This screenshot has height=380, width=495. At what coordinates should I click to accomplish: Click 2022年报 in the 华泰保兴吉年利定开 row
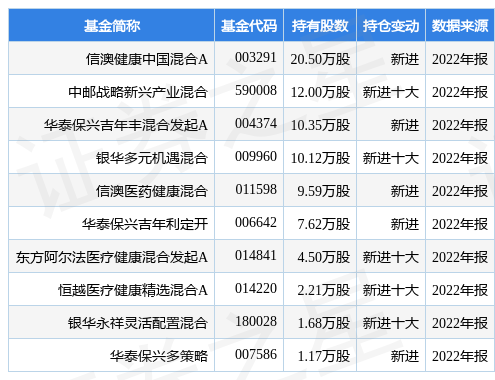tap(460, 224)
